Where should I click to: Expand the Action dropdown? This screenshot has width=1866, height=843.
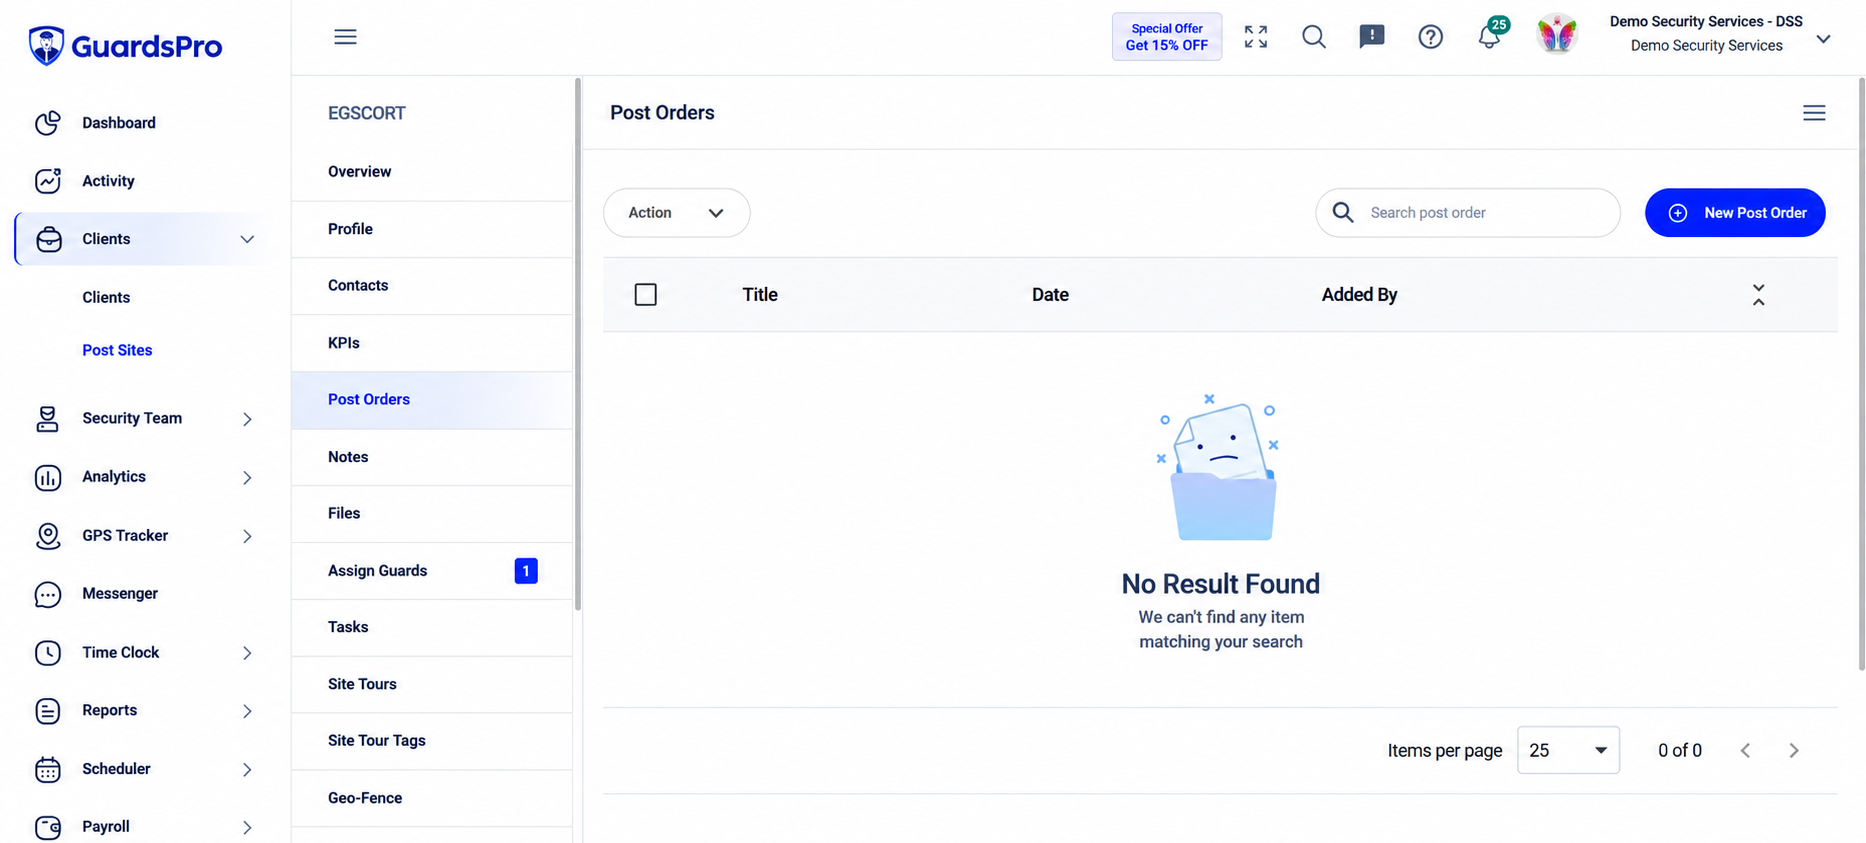(676, 213)
